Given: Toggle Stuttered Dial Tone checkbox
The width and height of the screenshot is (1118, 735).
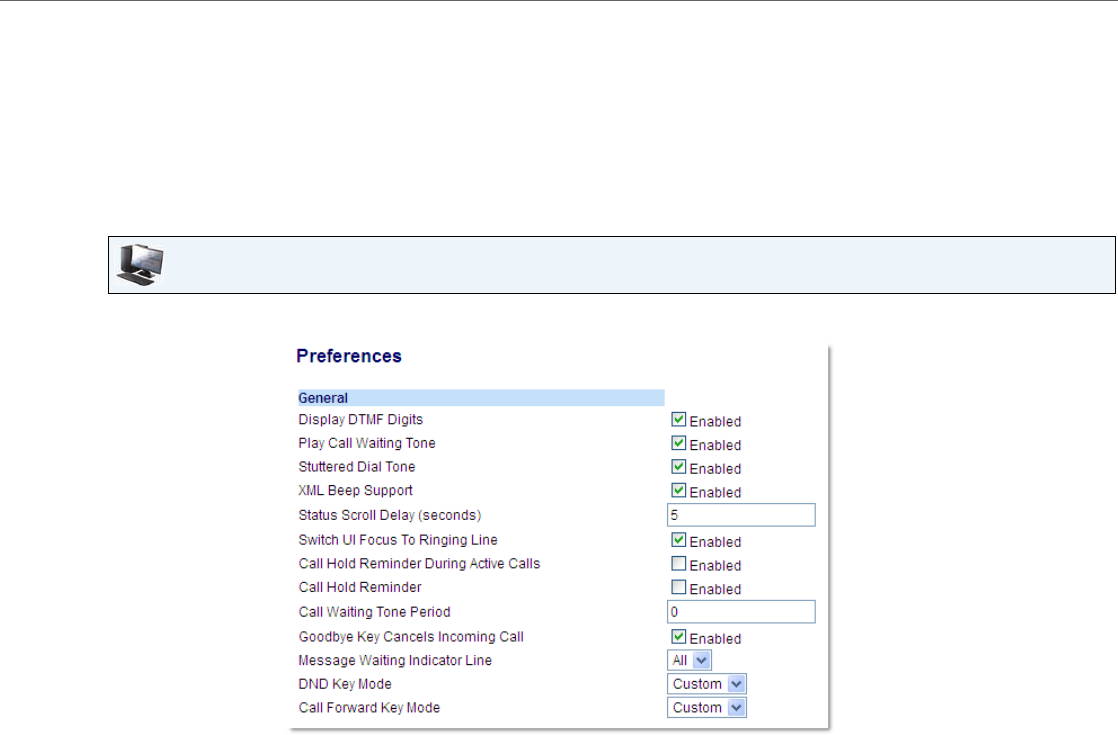Looking at the screenshot, I should [x=679, y=466].
